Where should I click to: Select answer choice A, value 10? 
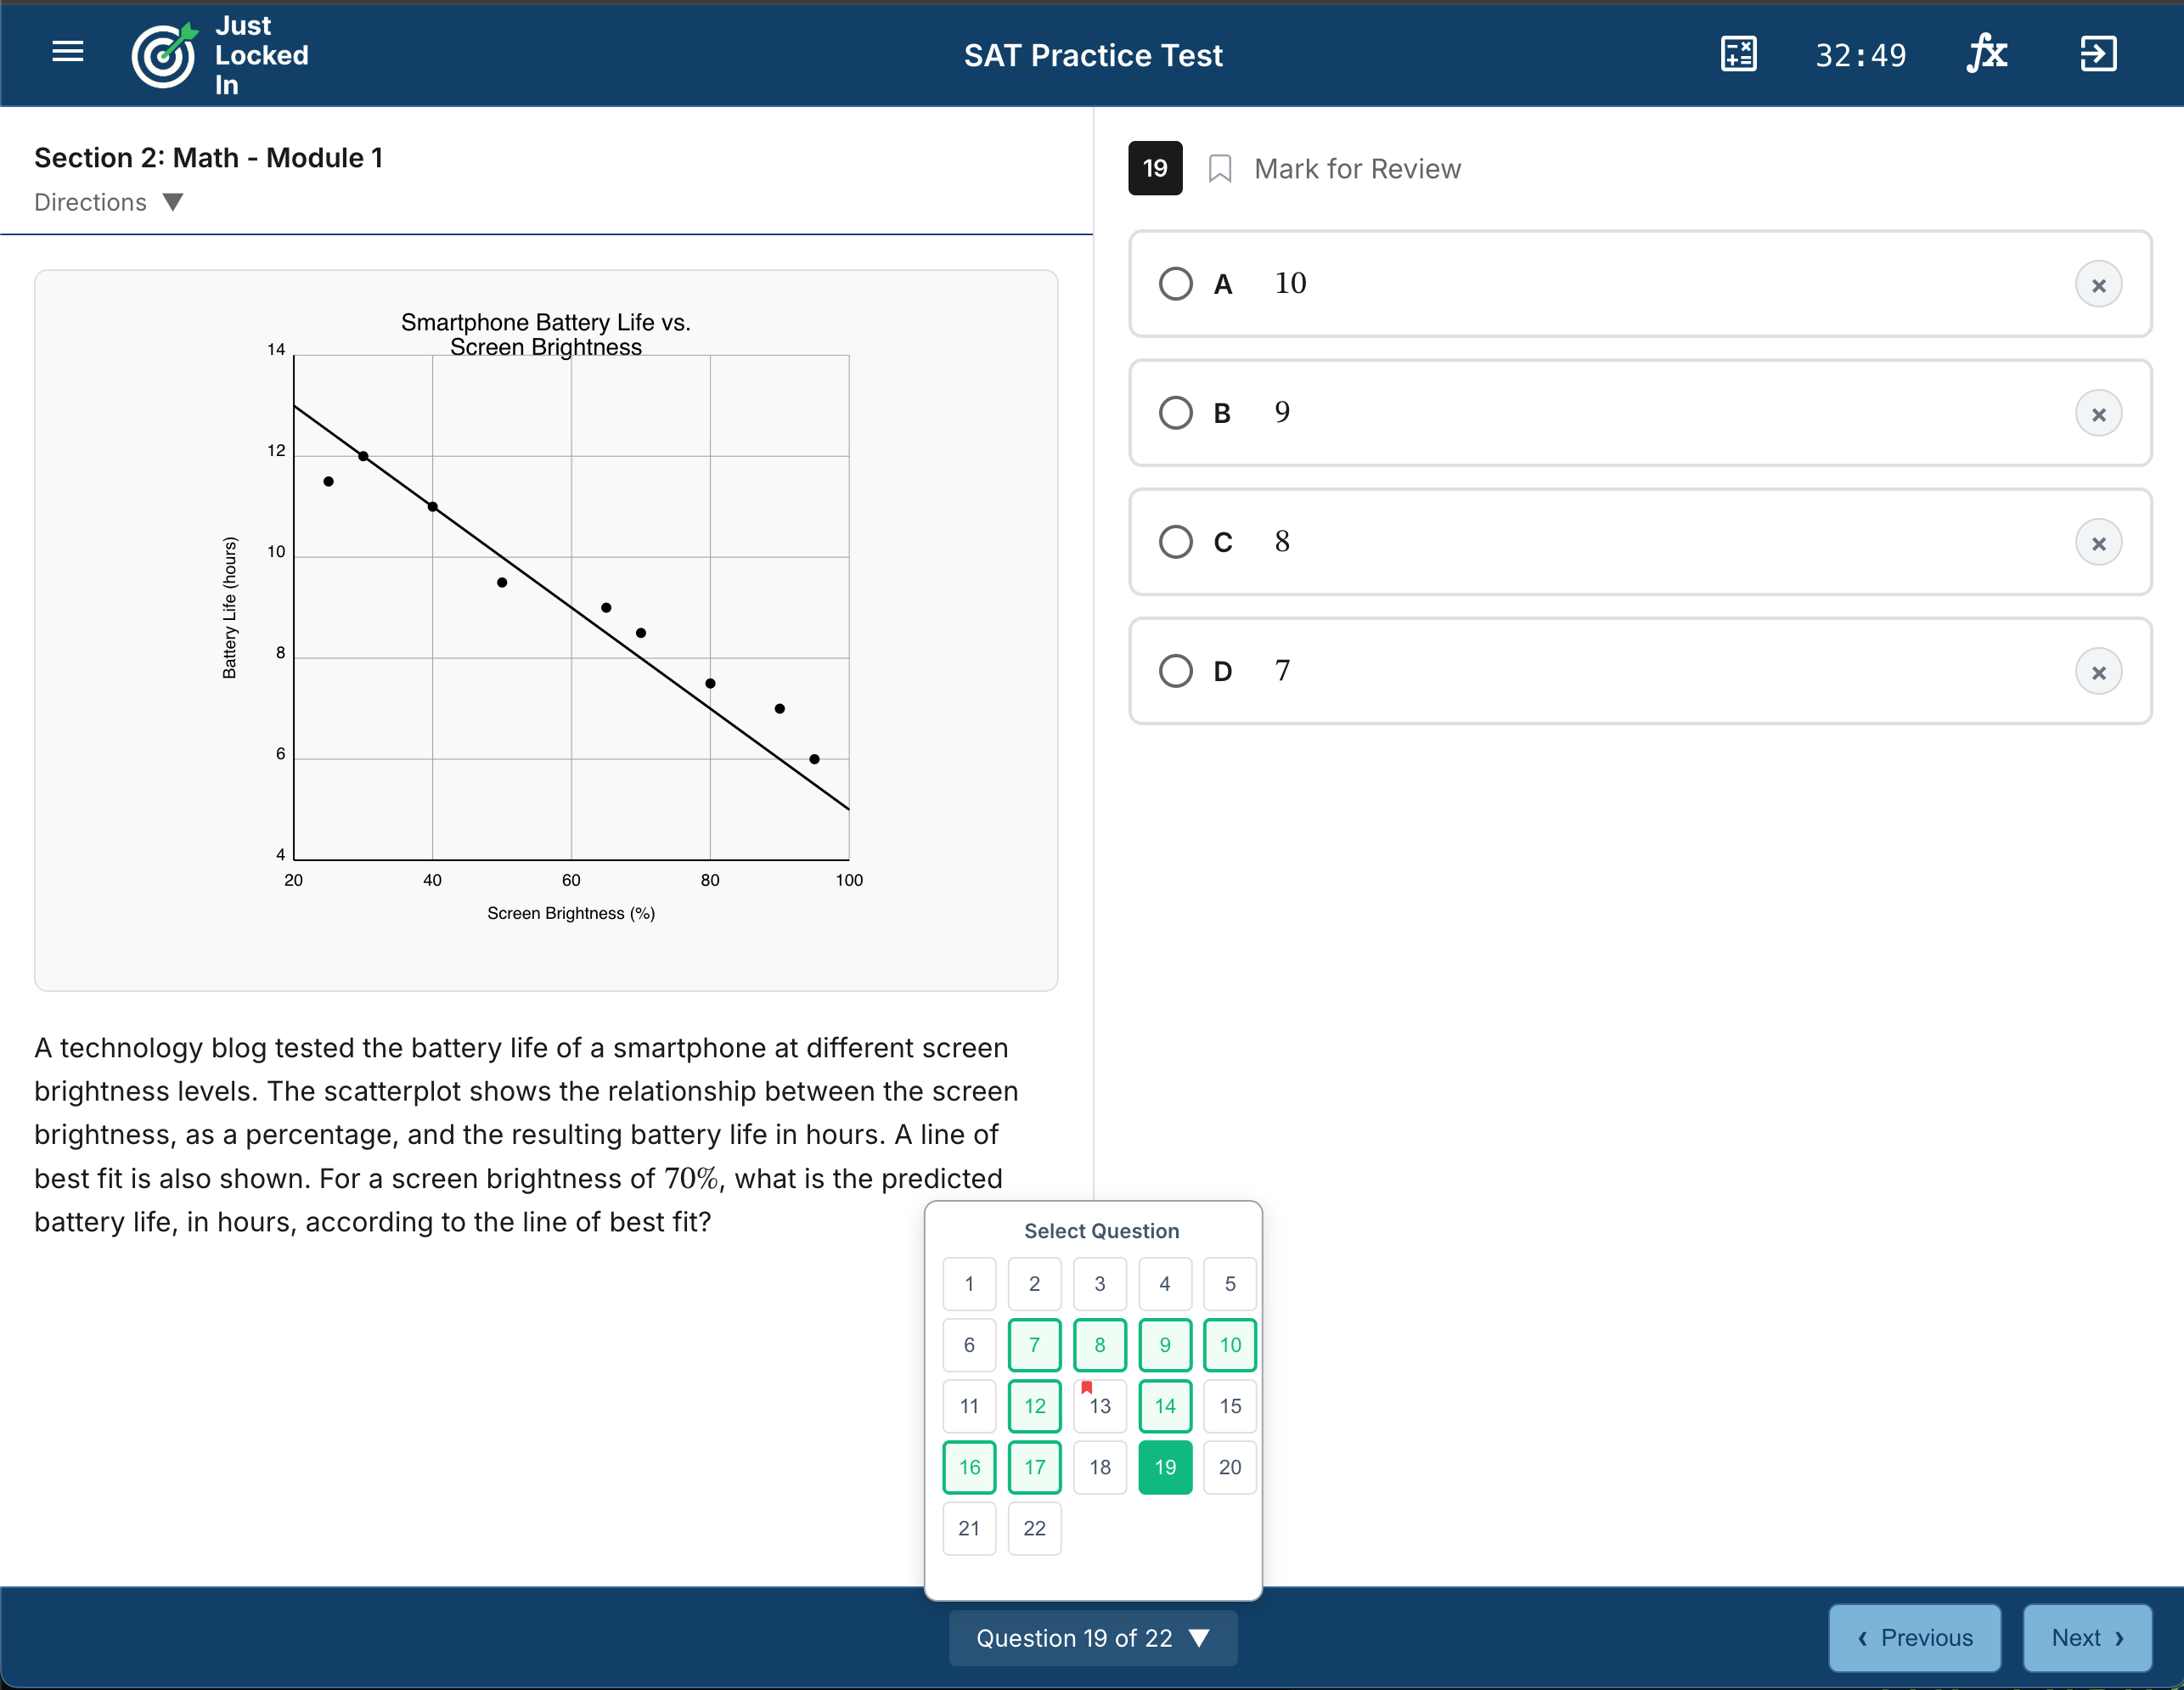tap(1176, 283)
